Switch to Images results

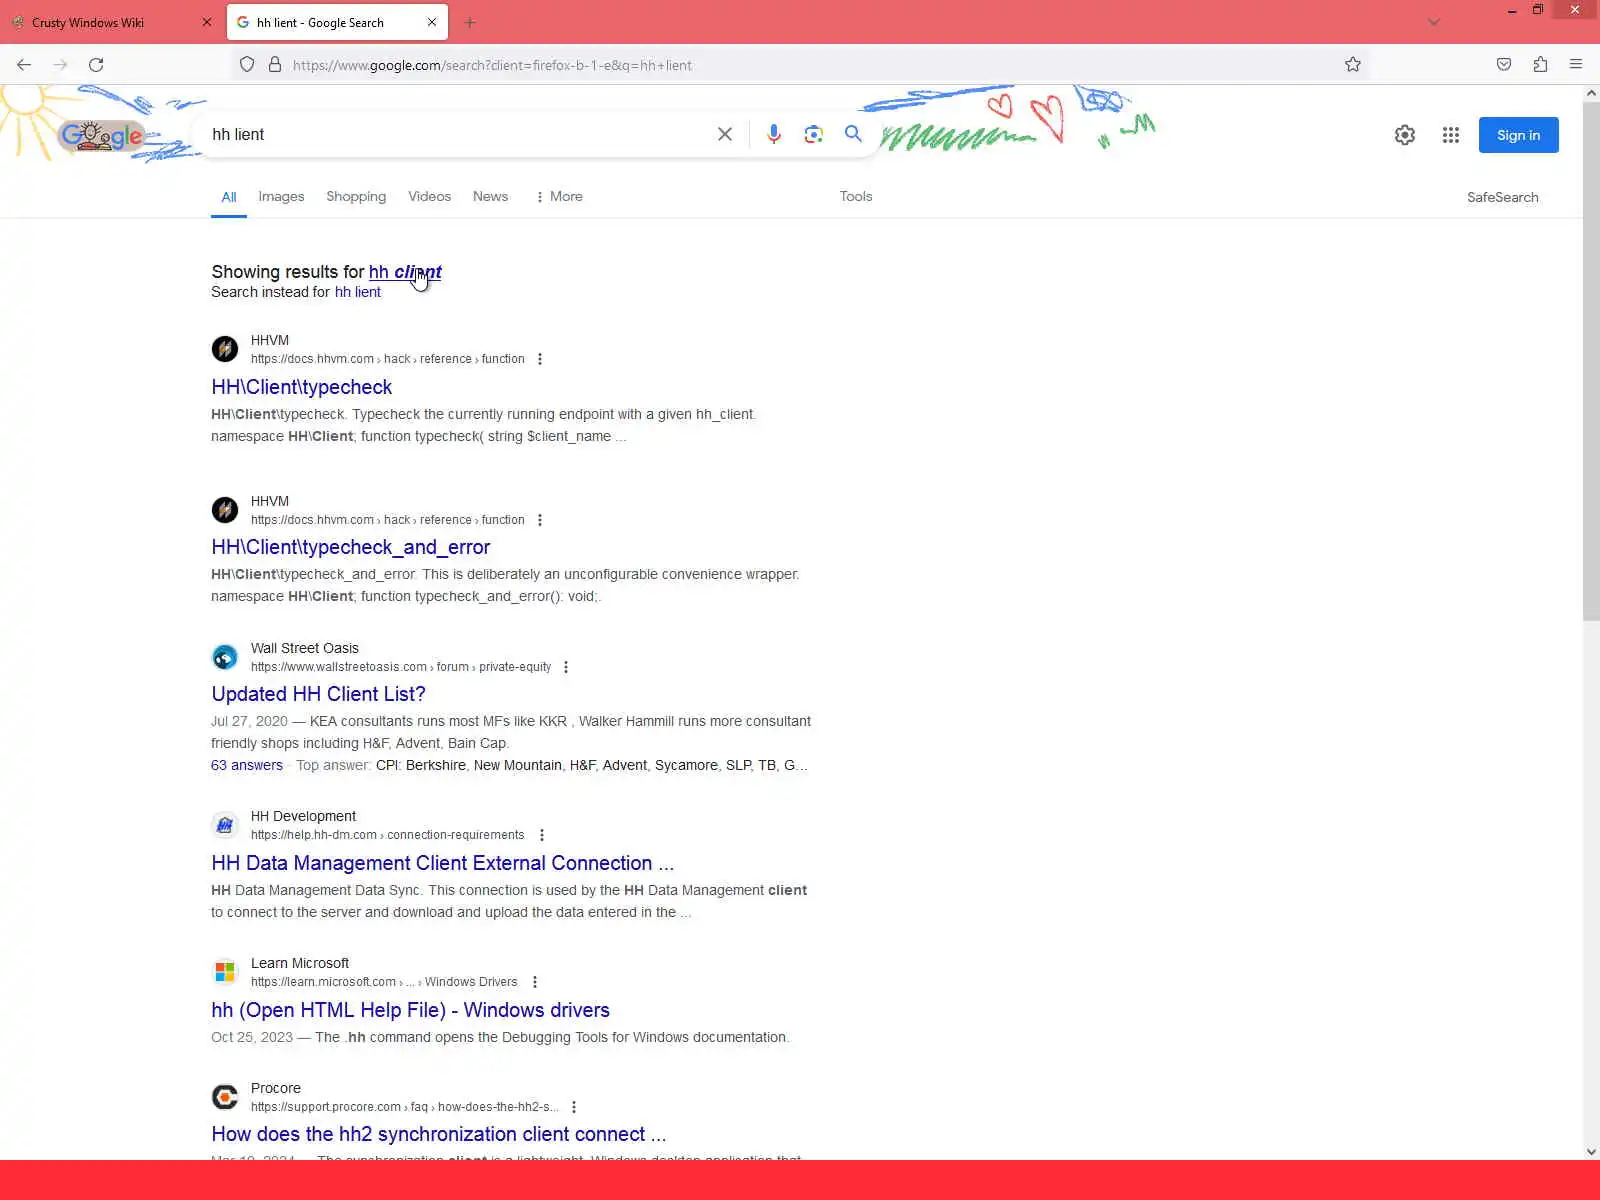tap(281, 197)
